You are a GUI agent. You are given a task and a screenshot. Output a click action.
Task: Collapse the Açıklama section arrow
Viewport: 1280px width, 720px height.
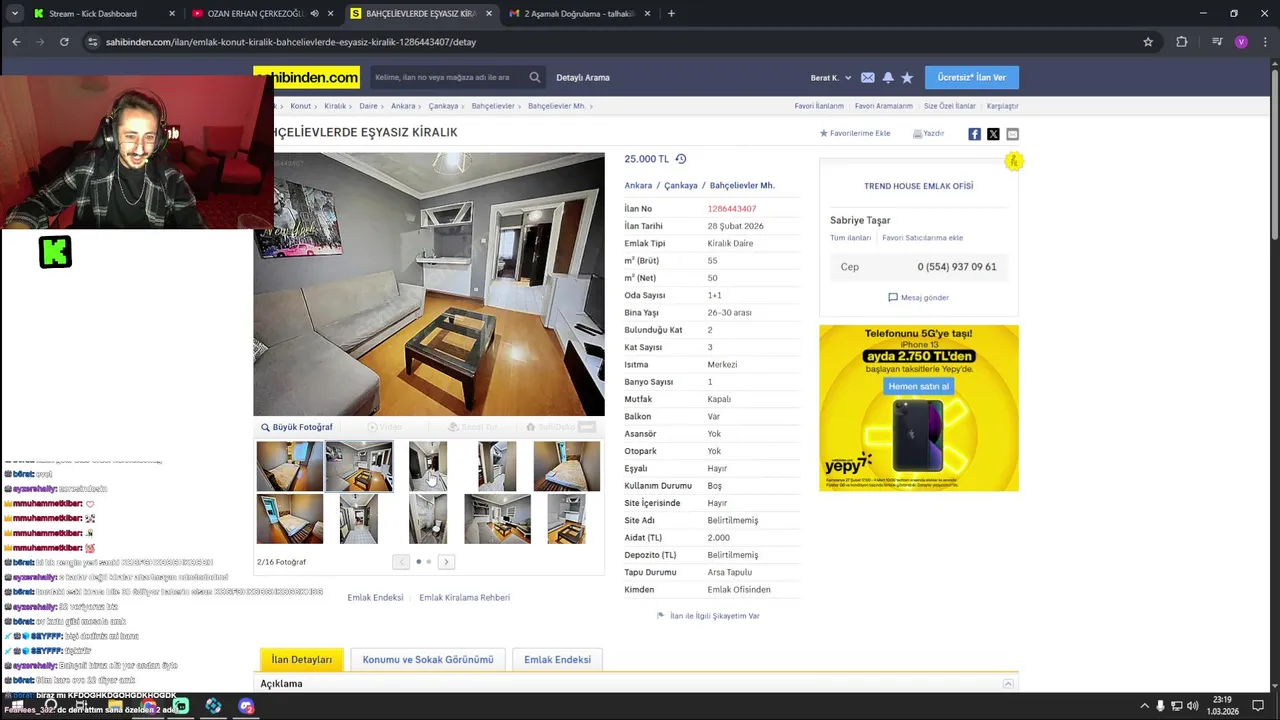[x=1008, y=684]
